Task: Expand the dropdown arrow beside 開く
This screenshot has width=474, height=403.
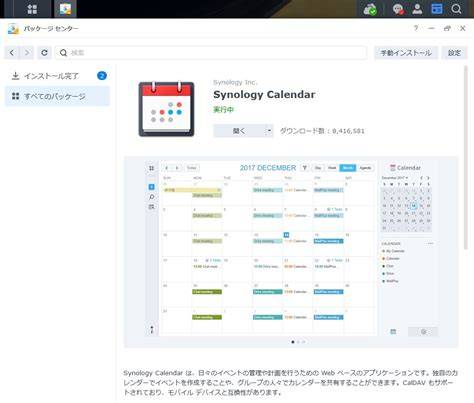Action: point(269,131)
